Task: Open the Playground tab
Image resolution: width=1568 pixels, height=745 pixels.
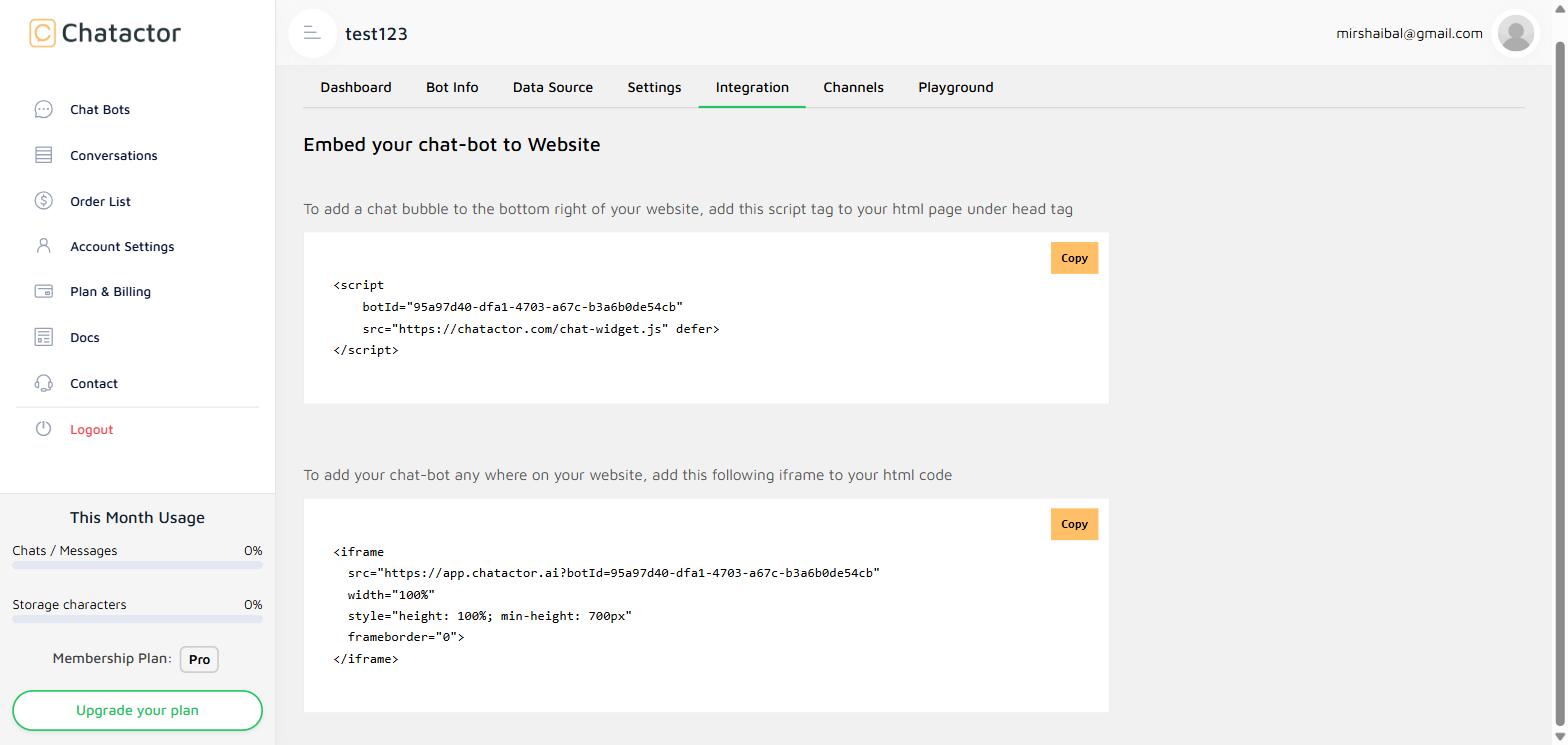Action: click(x=956, y=87)
